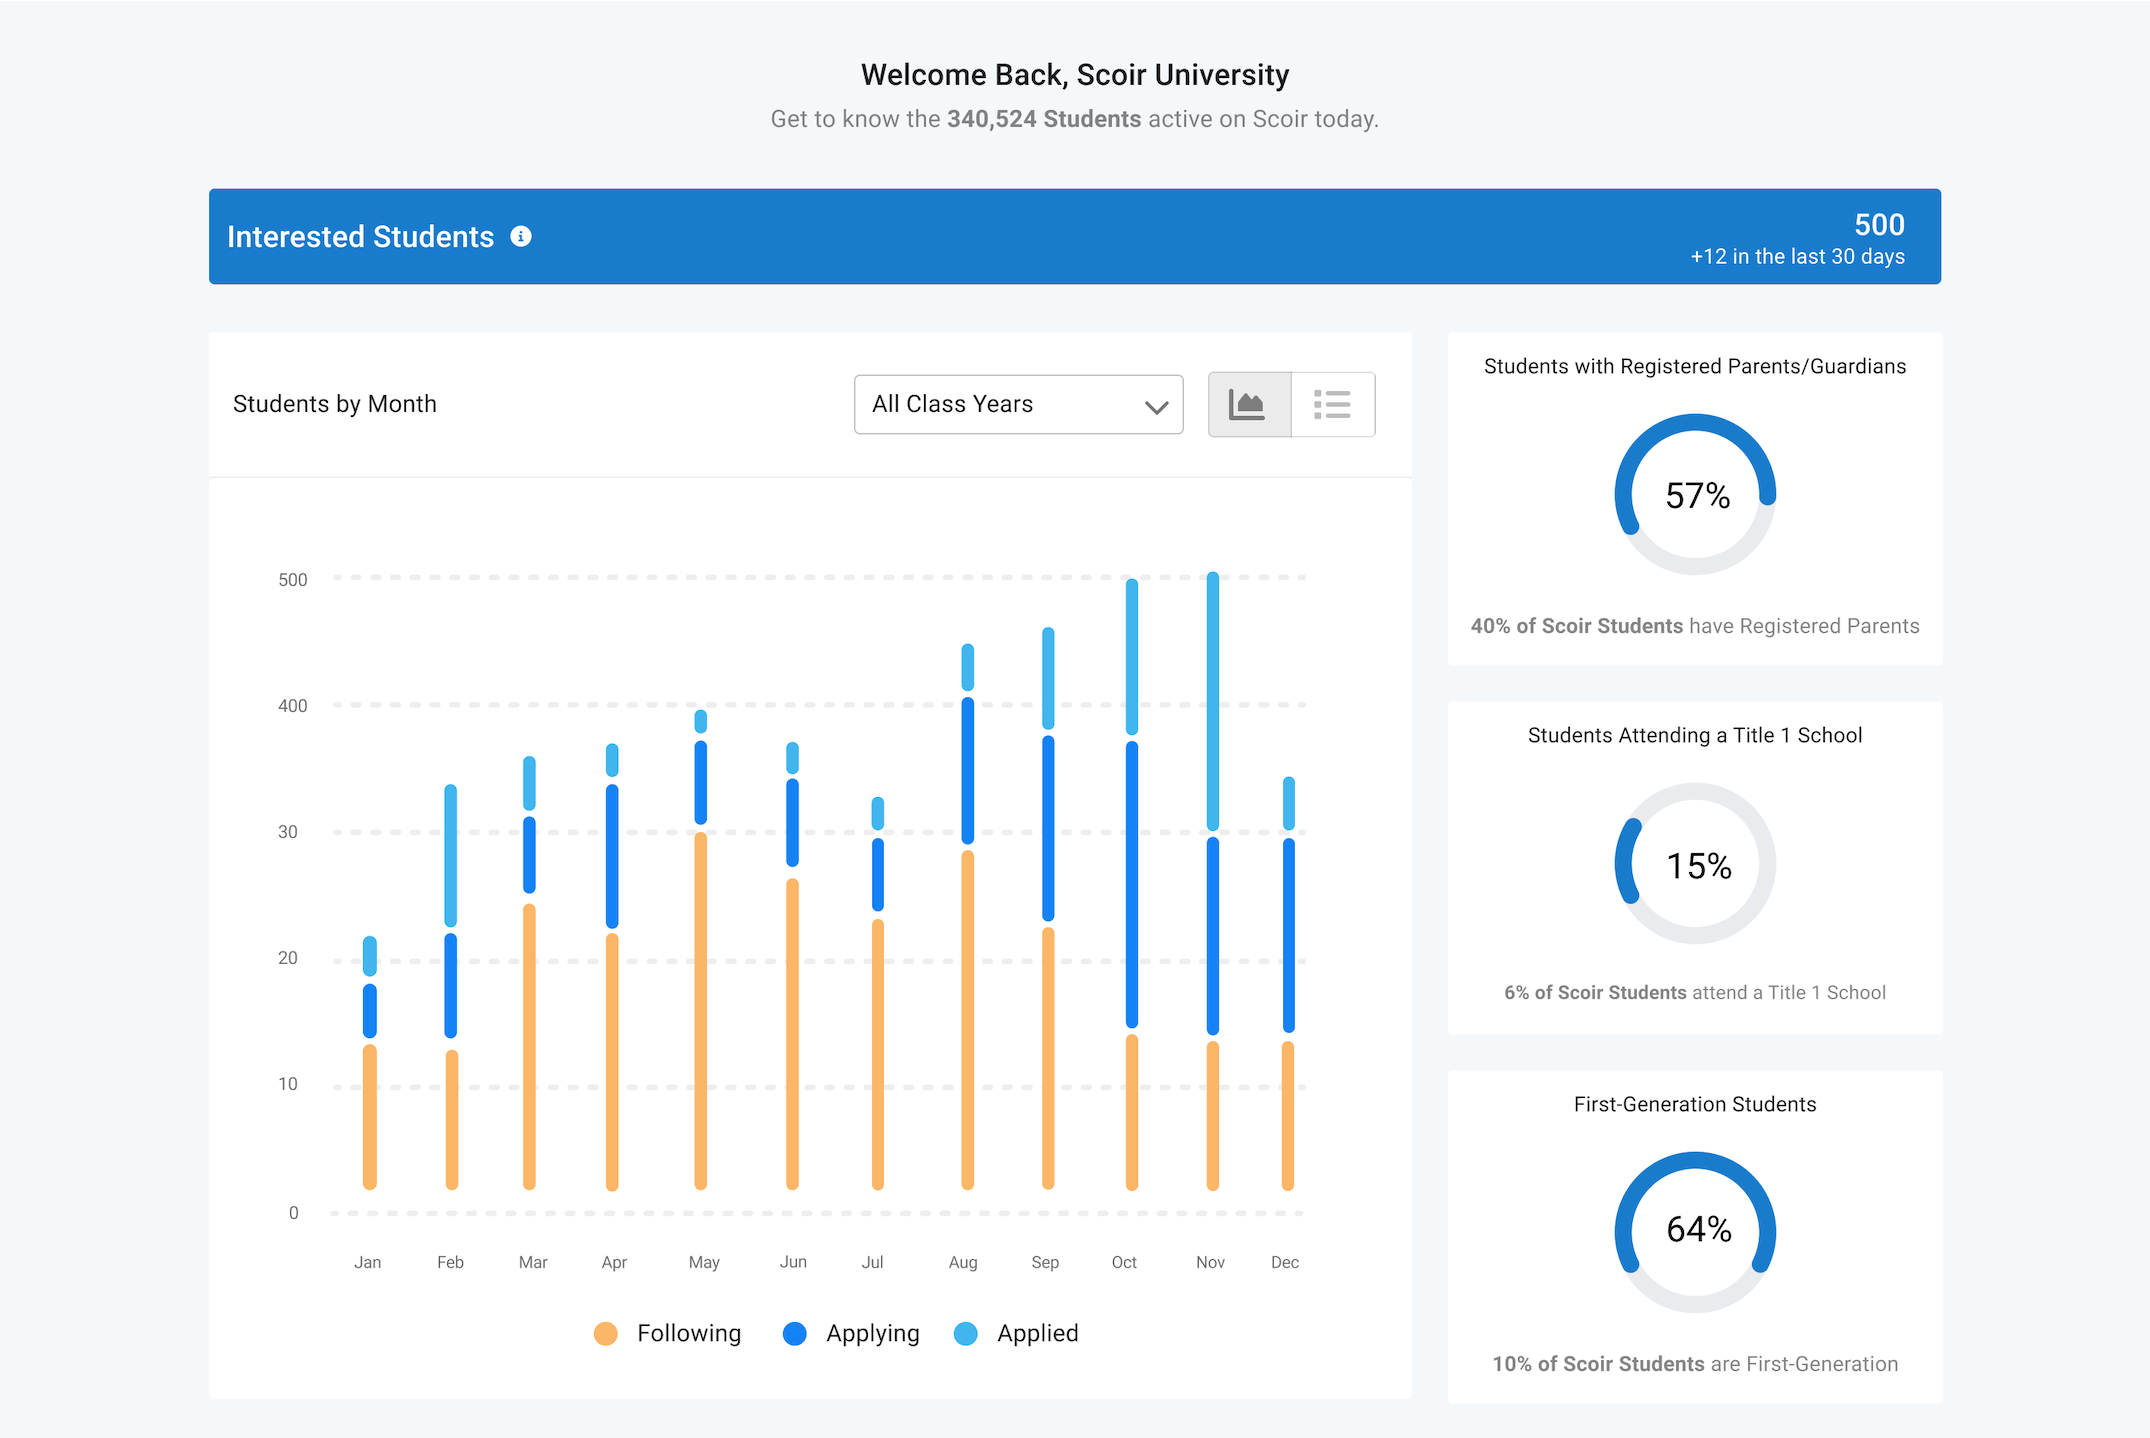
Task: Click the Jul bar's dark blue Applying segment
Action: pyautogui.click(x=878, y=874)
